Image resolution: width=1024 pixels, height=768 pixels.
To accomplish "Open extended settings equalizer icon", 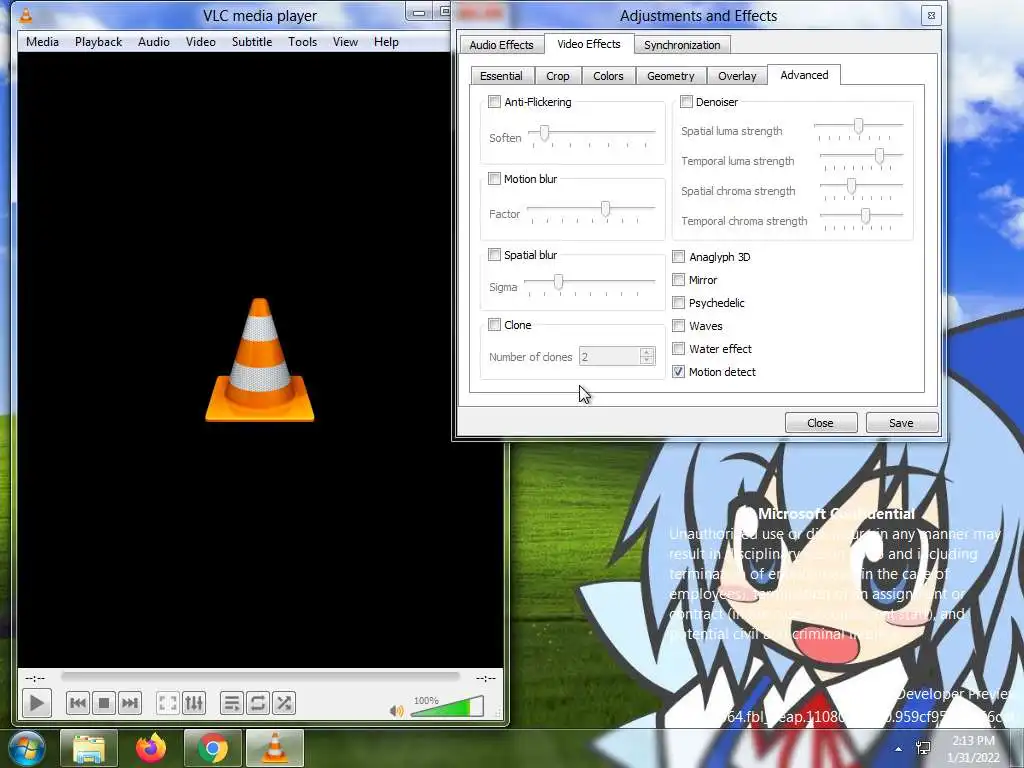I will click(194, 703).
